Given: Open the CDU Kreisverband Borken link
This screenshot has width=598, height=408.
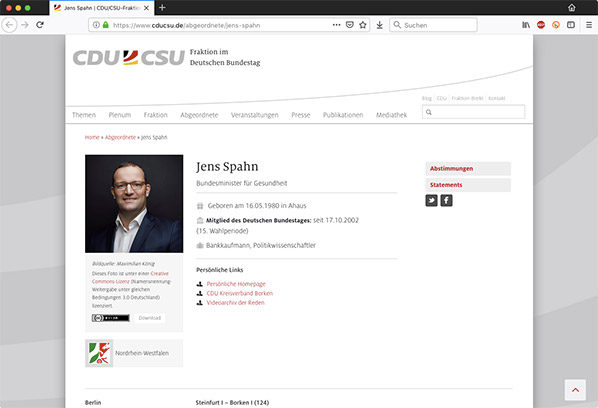Looking at the screenshot, I should 240,293.
